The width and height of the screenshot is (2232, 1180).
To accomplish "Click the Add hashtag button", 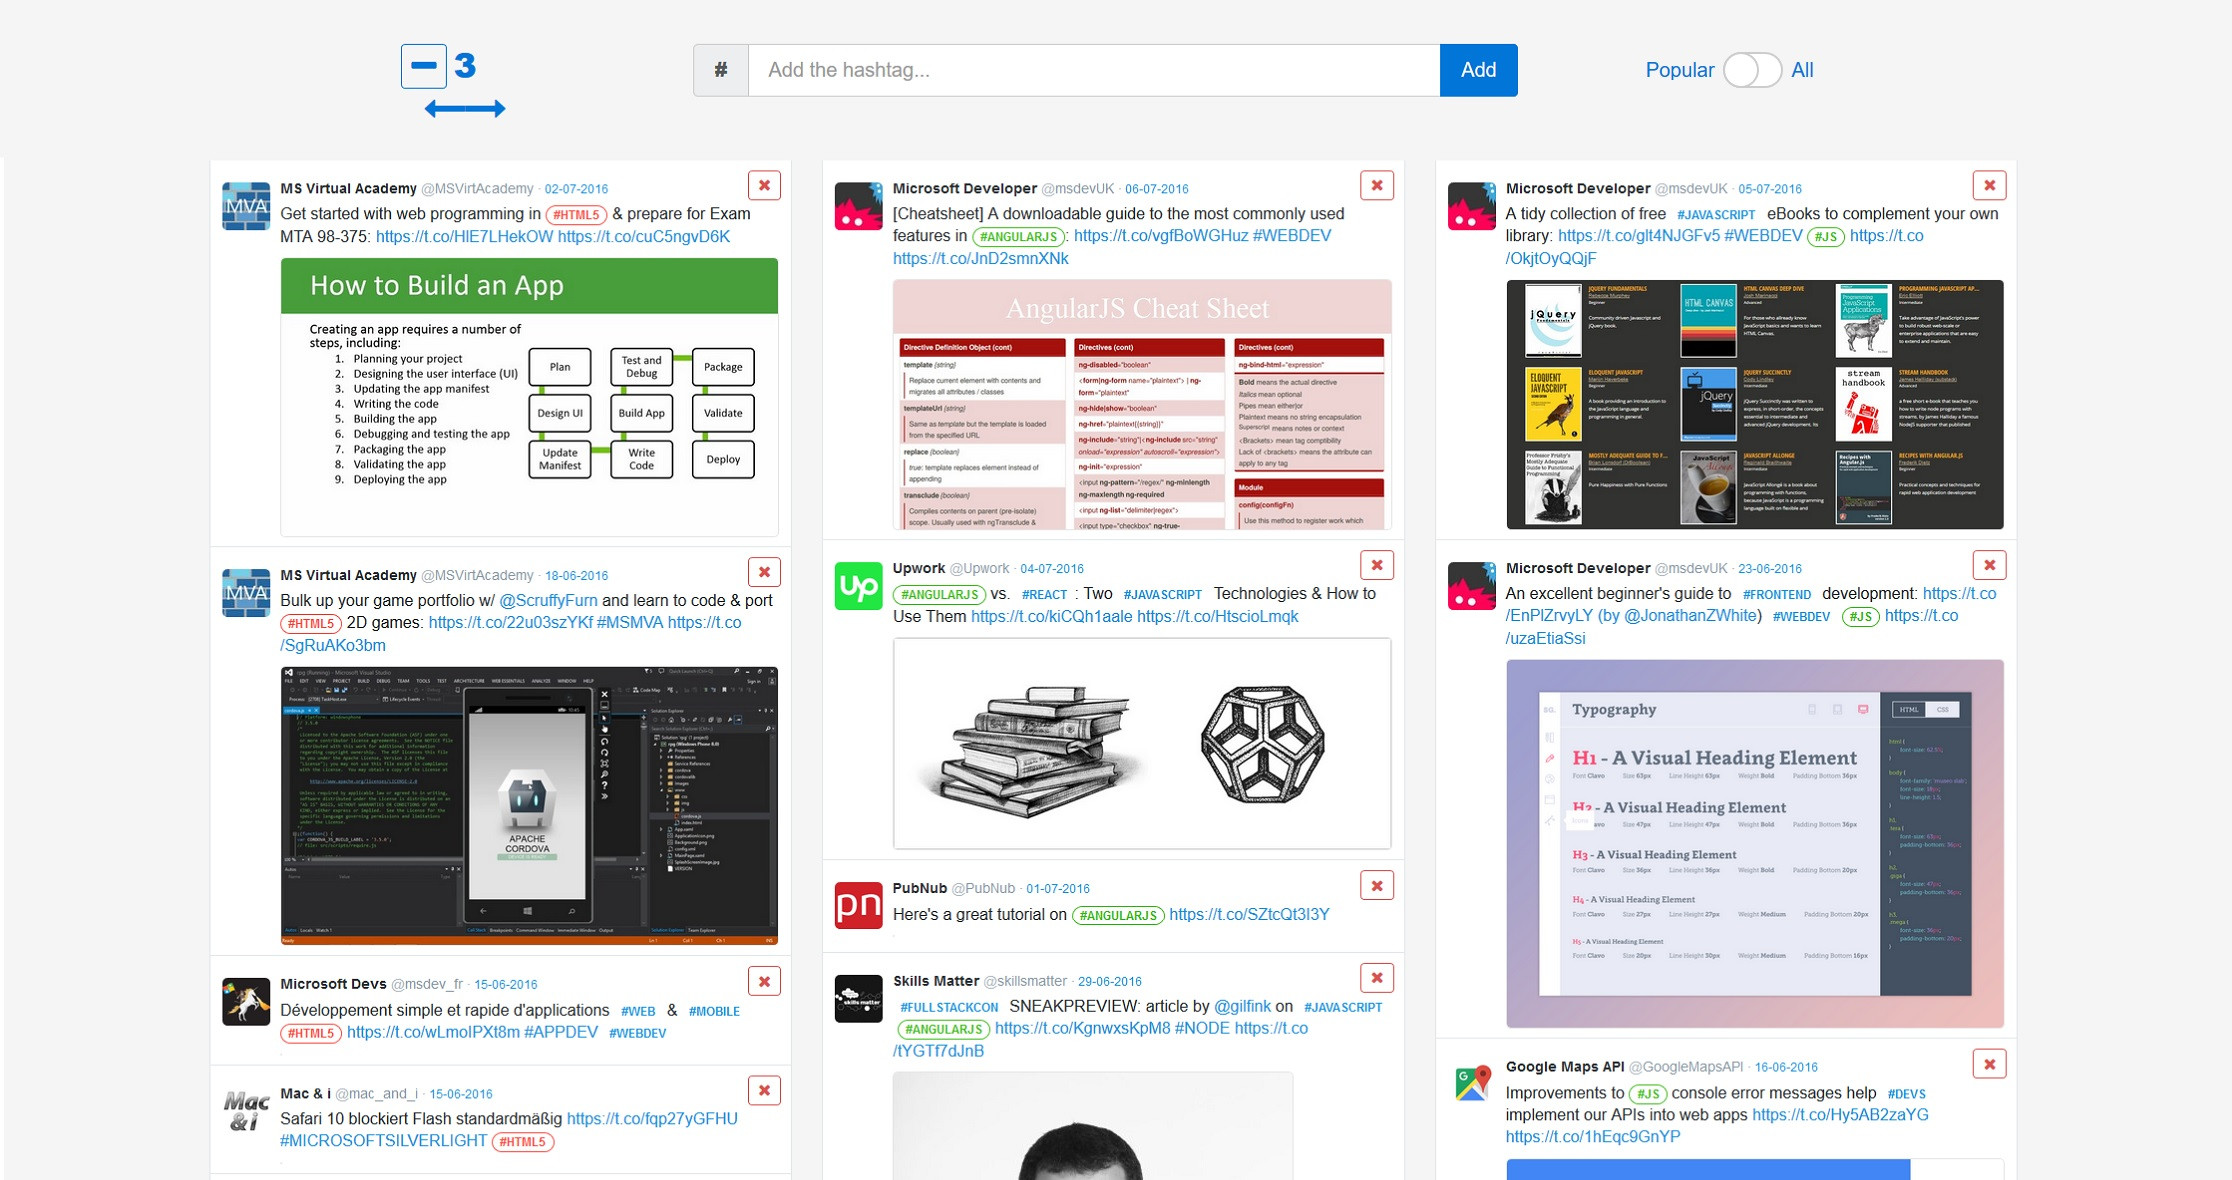I will [x=1478, y=70].
